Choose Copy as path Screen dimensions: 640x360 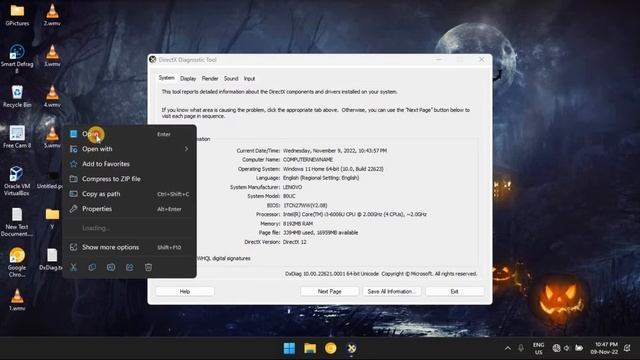pyautogui.click(x=129, y=194)
